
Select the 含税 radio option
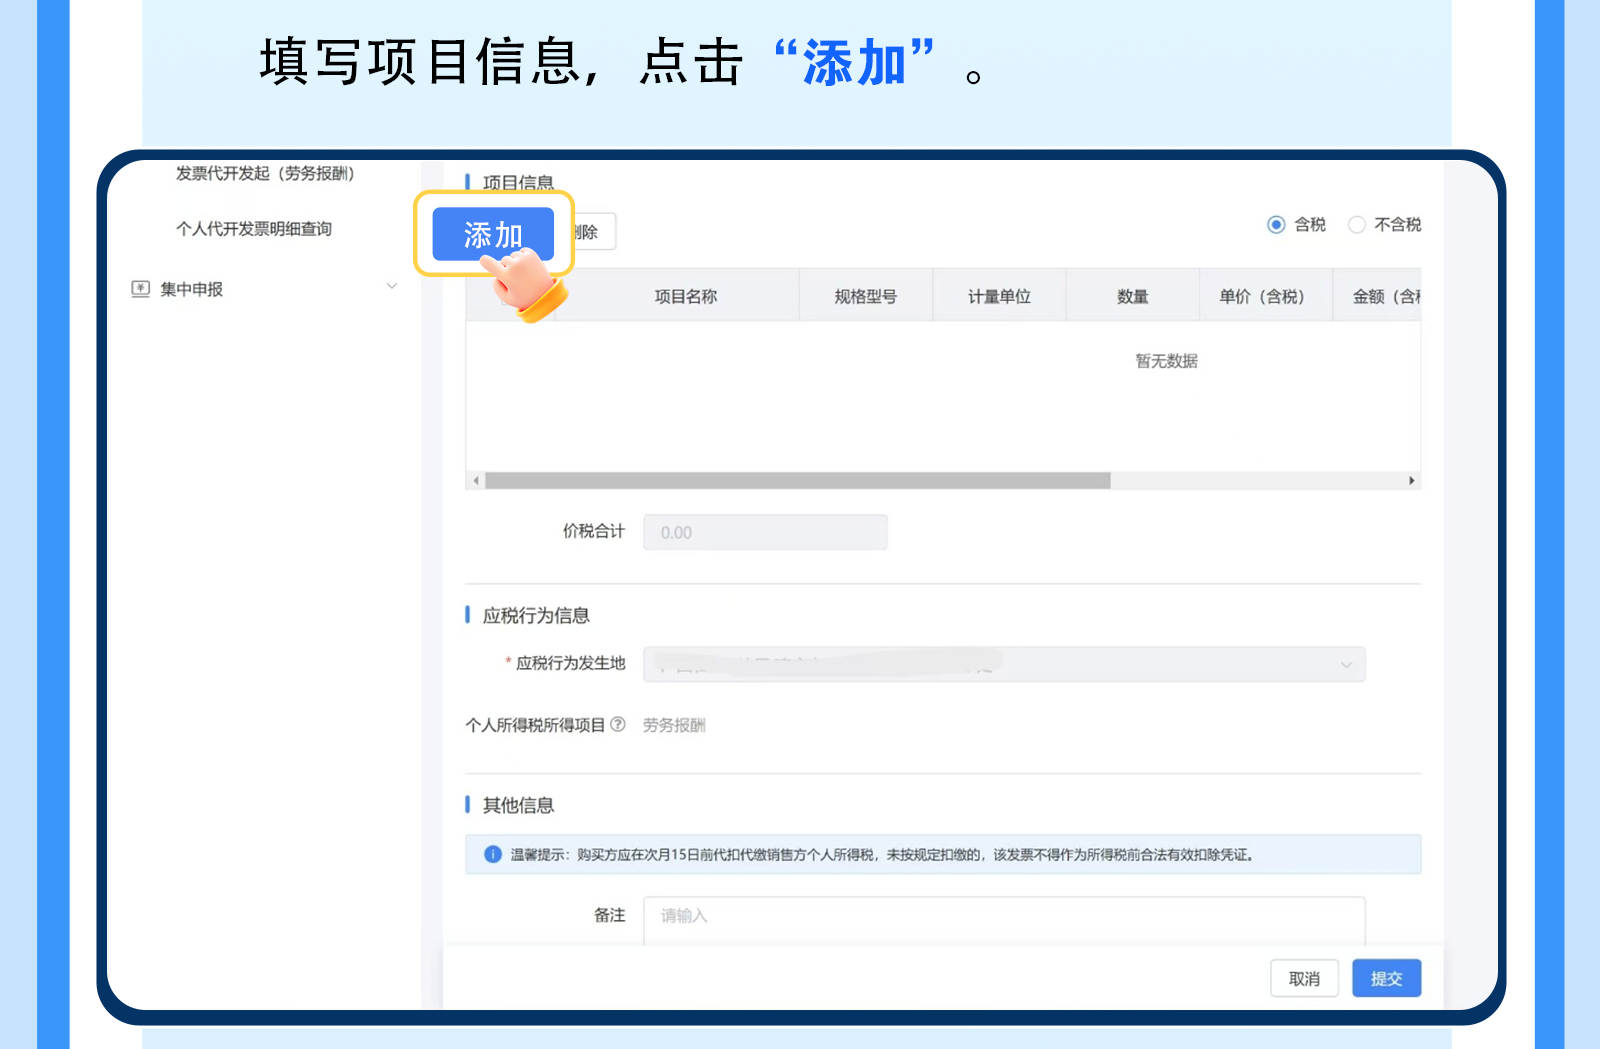(1276, 225)
